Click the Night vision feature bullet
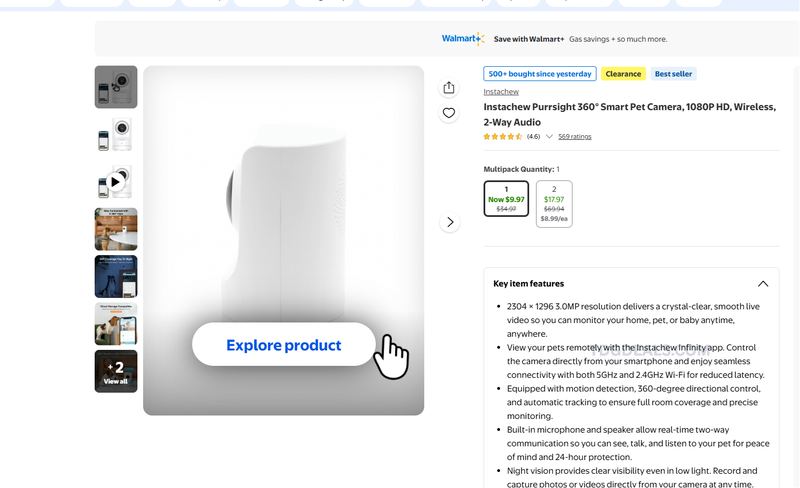 coord(632,477)
